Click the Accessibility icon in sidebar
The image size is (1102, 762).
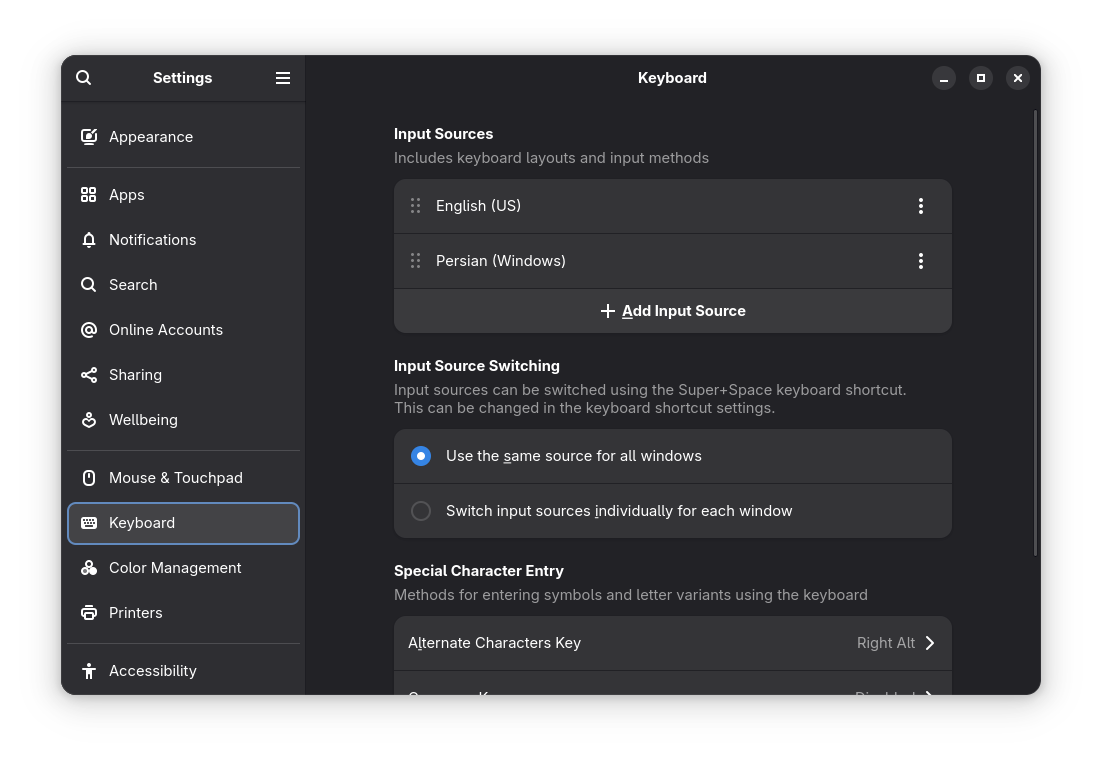click(x=89, y=671)
